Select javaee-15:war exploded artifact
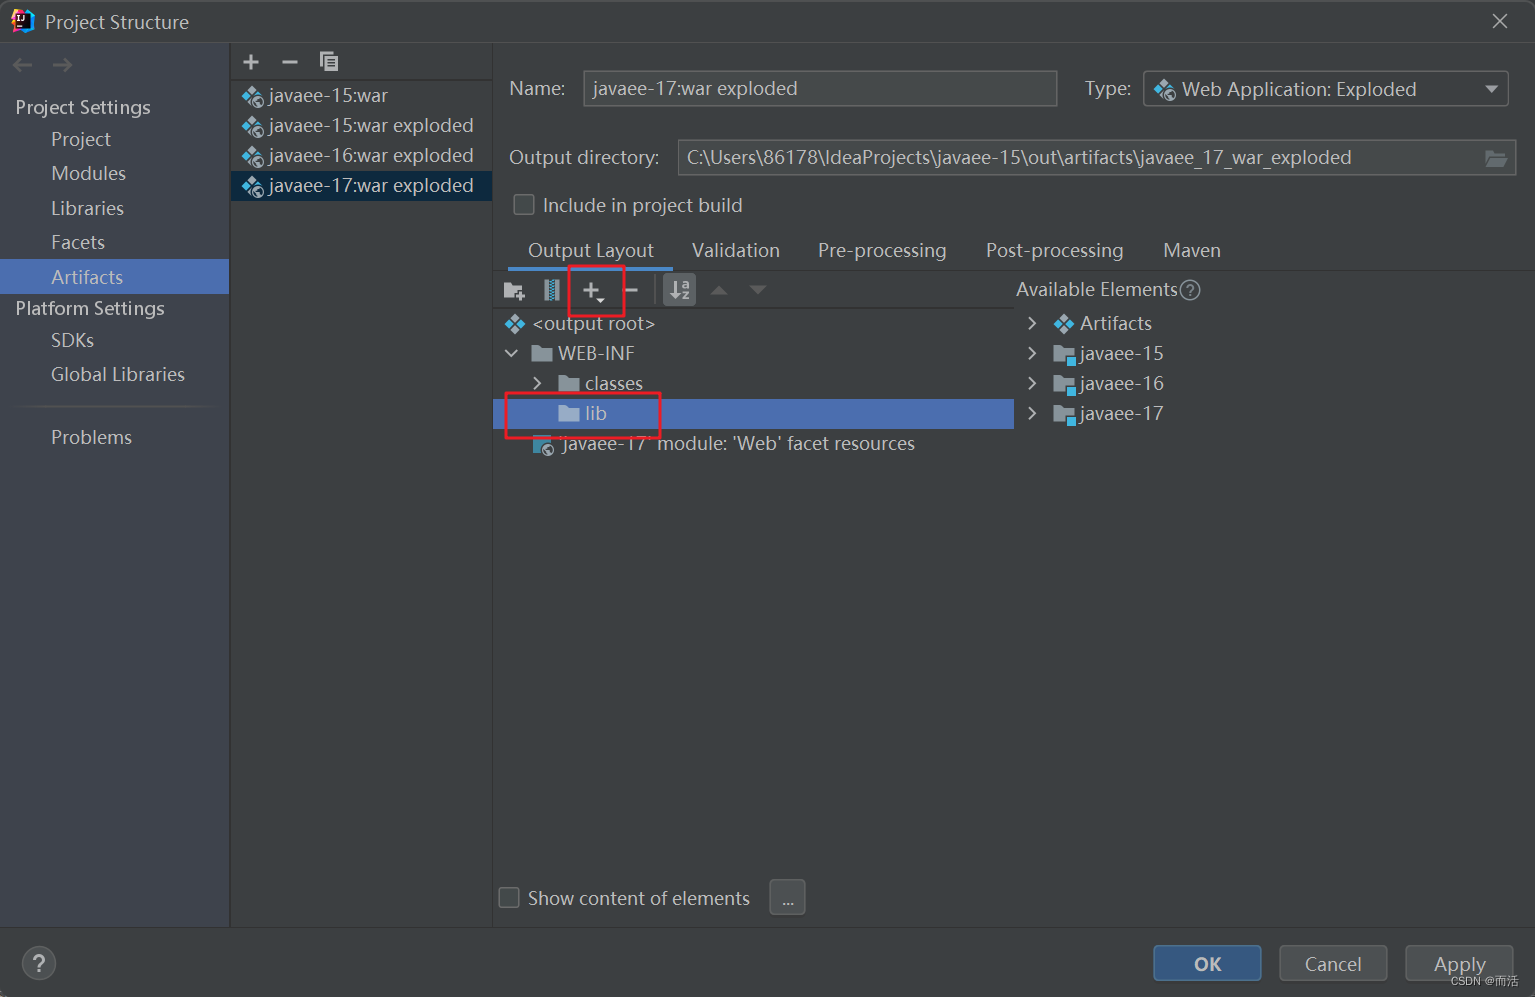Screen dimensions: 1535x997 pyautogui.click(x=361, y=126)
